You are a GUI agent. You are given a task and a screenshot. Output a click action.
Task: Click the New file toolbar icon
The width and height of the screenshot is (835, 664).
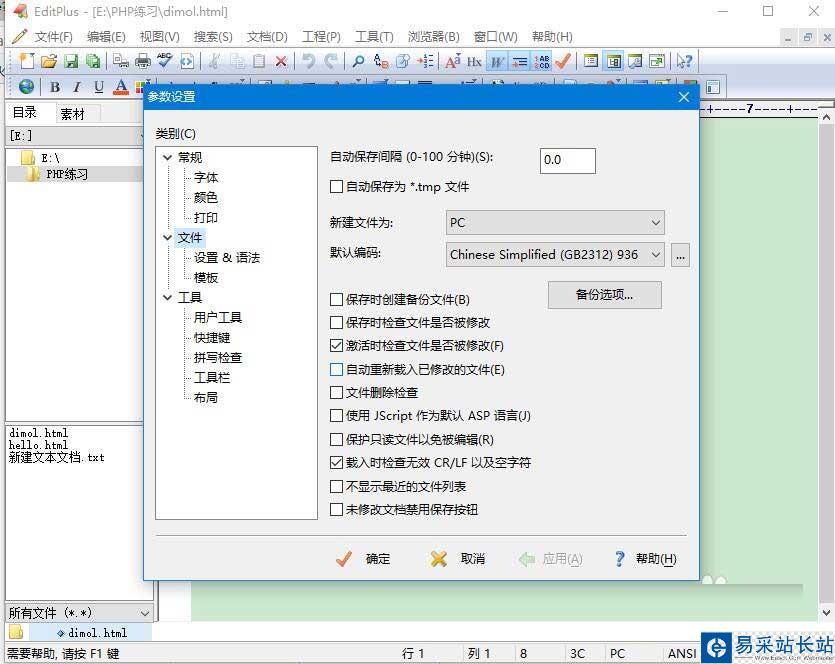(26, 61)
